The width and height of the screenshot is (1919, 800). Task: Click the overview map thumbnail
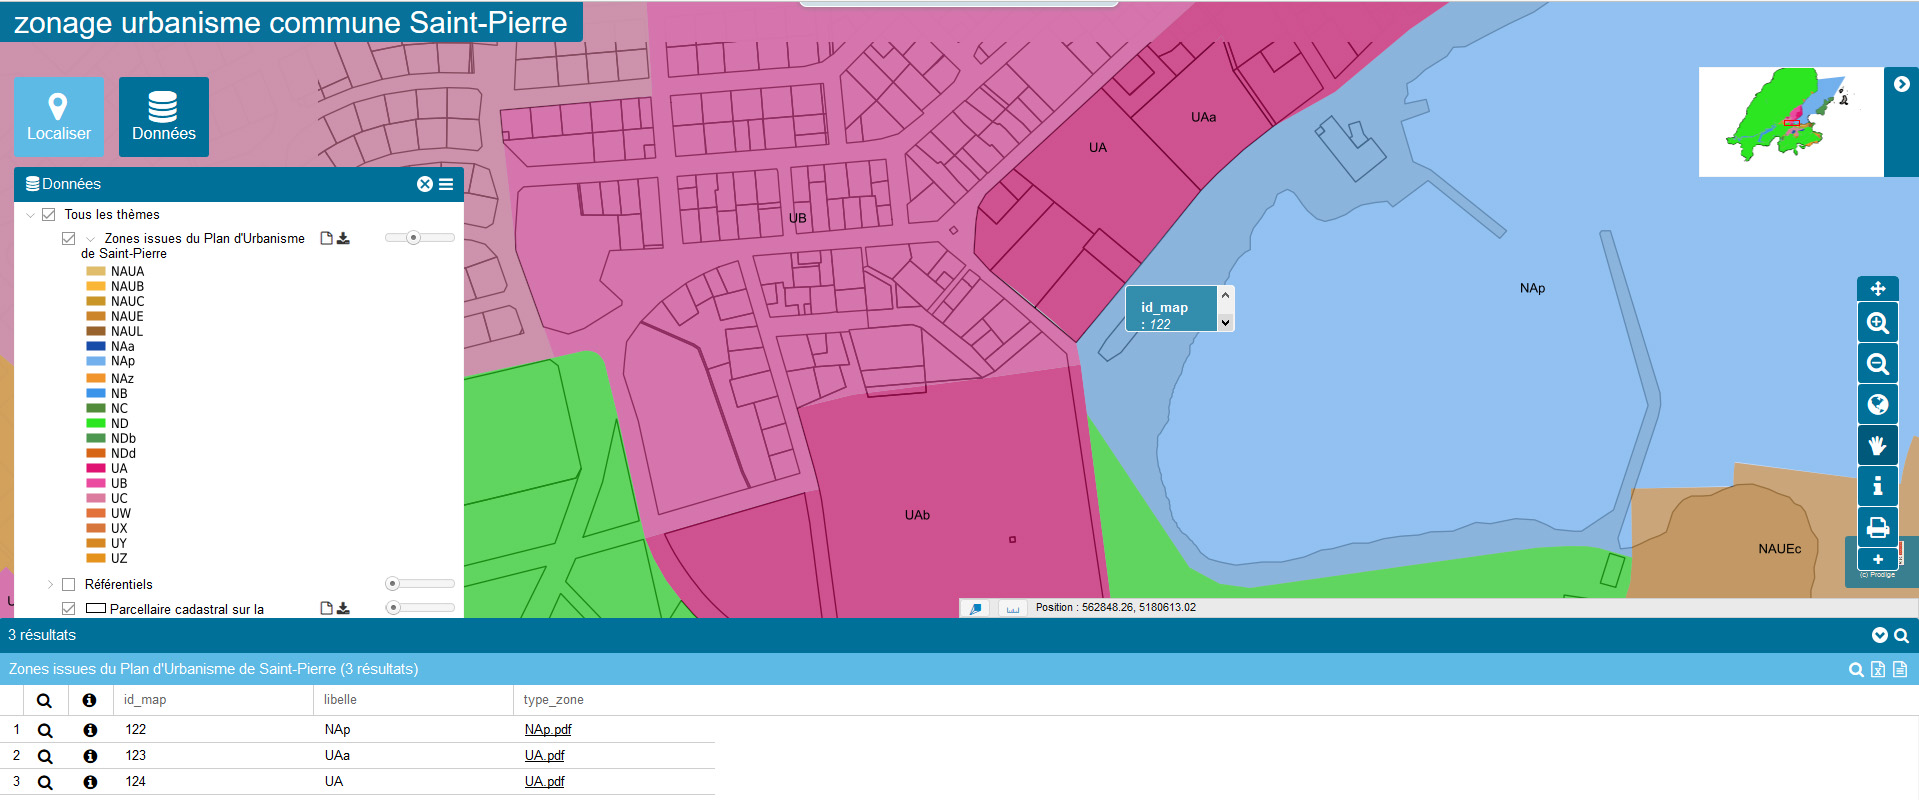[x=1790, y=122]
